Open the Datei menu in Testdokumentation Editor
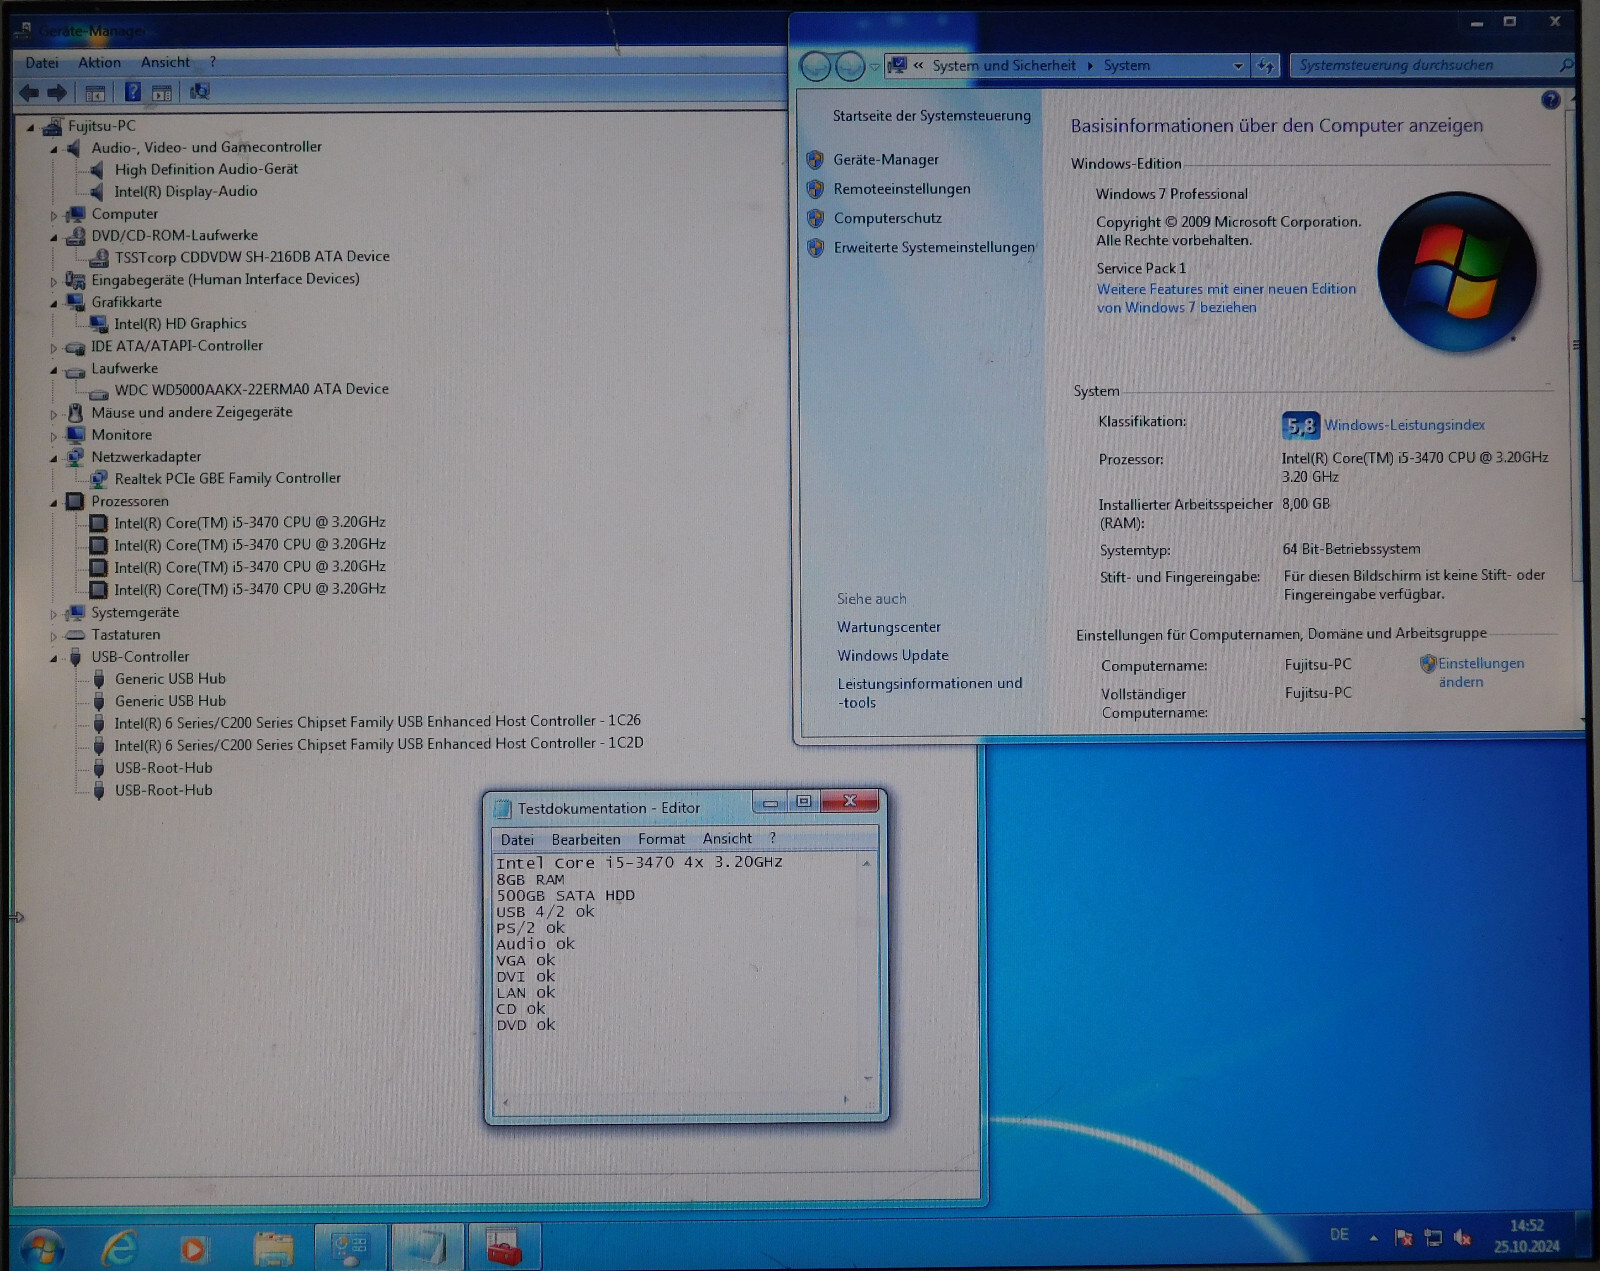Image resolution: width=1600 pixels, height=1271 pixels. (x=517, y=840)
